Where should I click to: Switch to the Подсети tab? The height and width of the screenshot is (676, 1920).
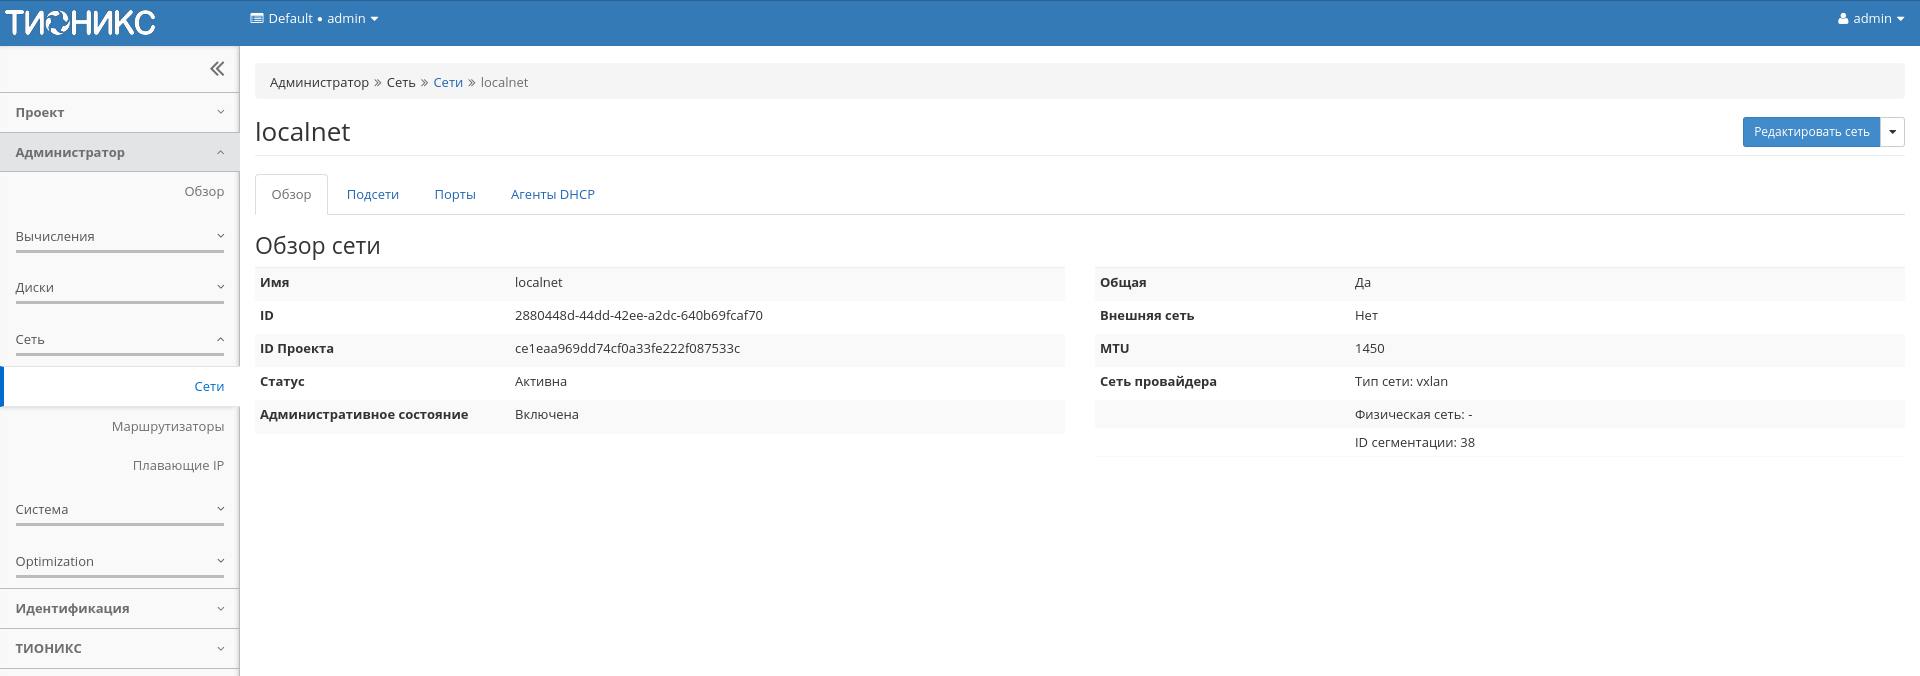coord(372,195)
